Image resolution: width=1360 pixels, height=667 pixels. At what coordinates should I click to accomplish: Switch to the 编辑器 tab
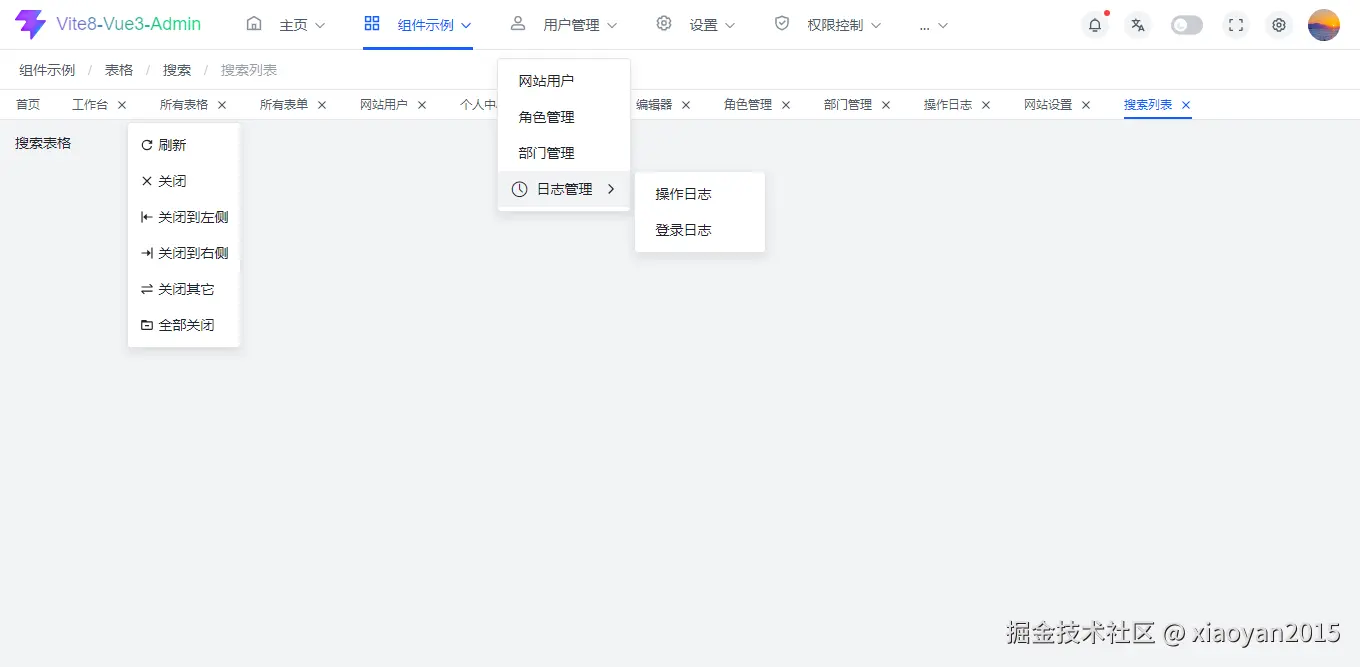654,104
